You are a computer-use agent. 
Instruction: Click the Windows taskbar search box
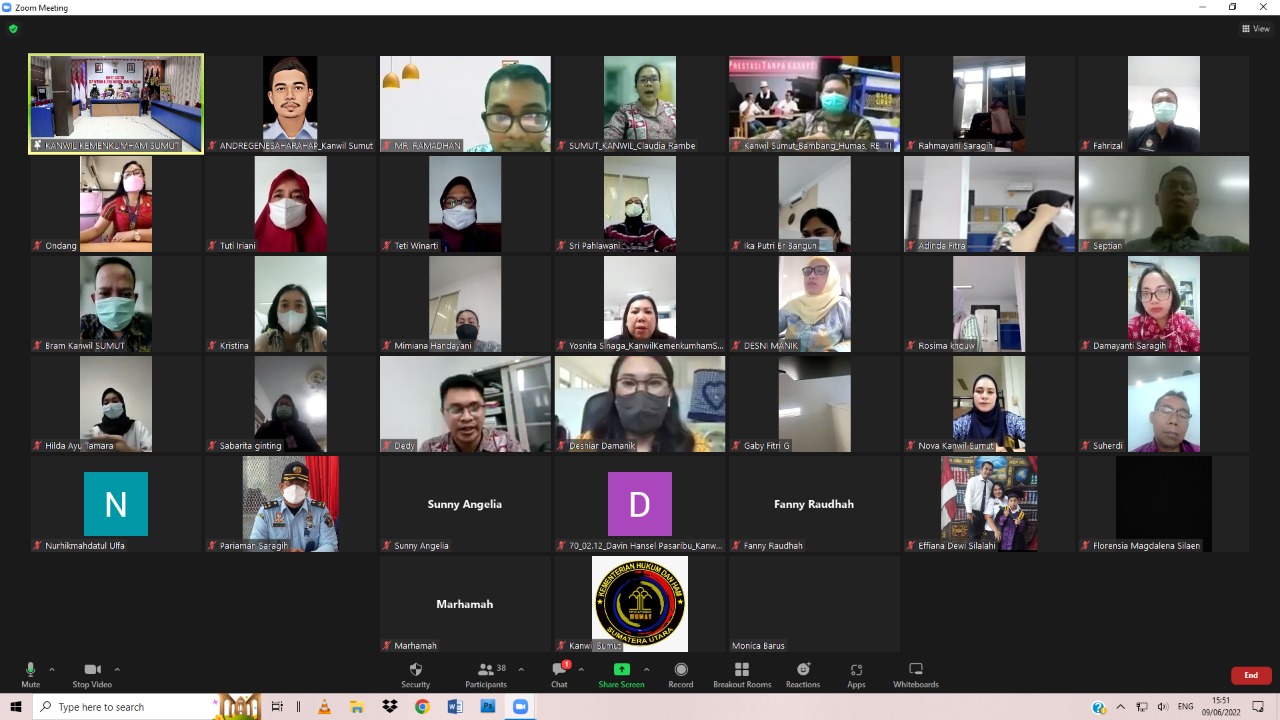coord(125,707)
